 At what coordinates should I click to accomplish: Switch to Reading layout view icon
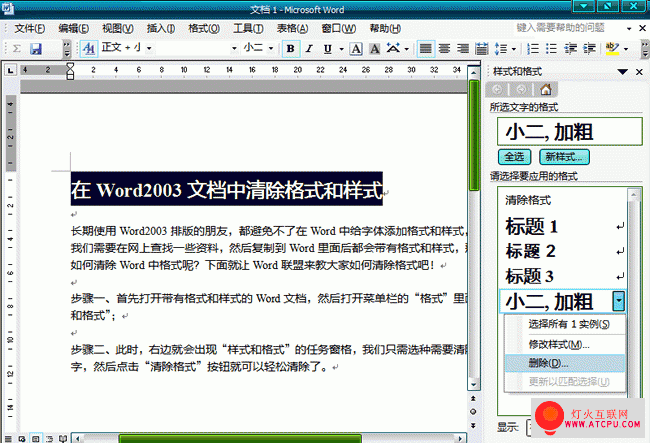point(63,438)
